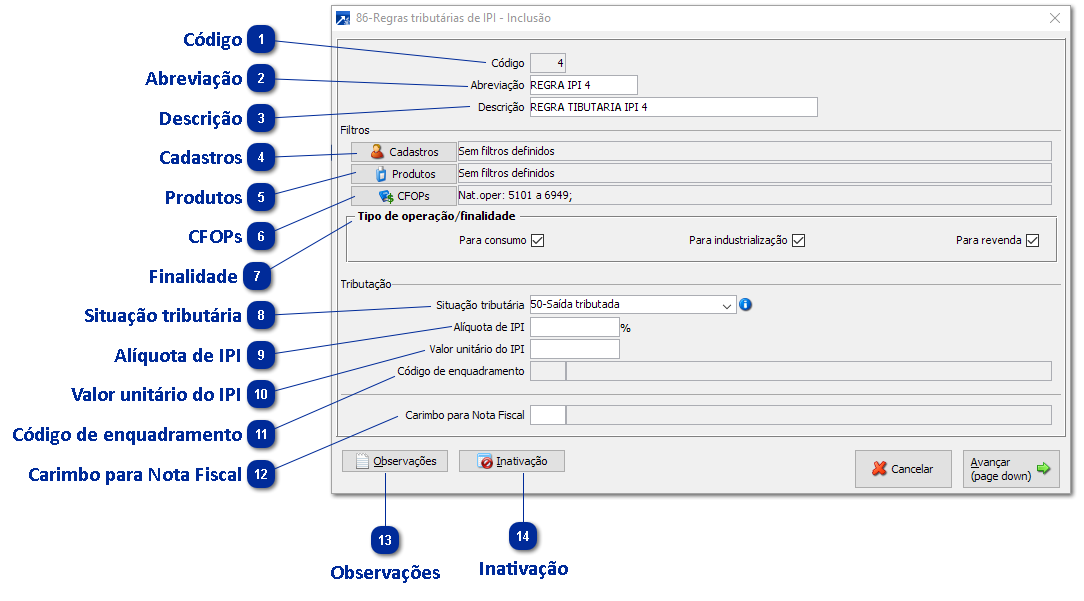Click the Produtos filter button

404,174
